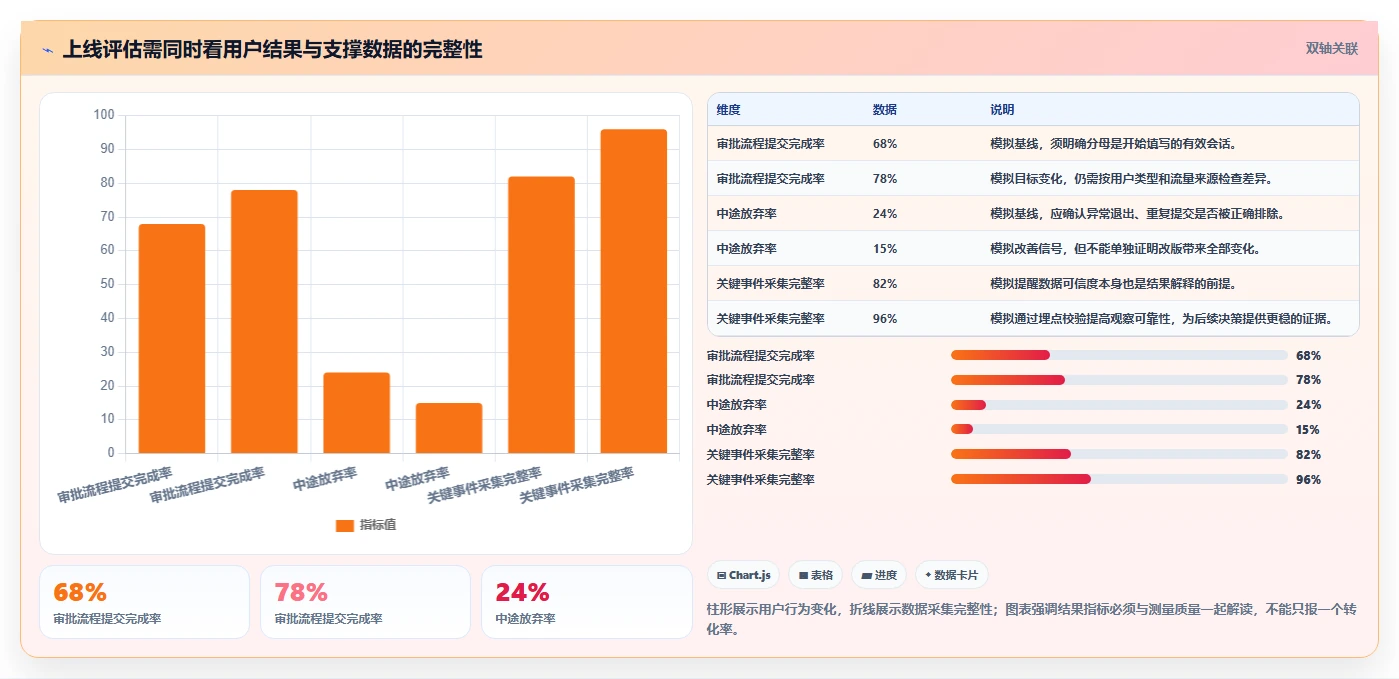
Task: Click the description starting 模拟提醒数据可信度
Action: pos(1114,284)
